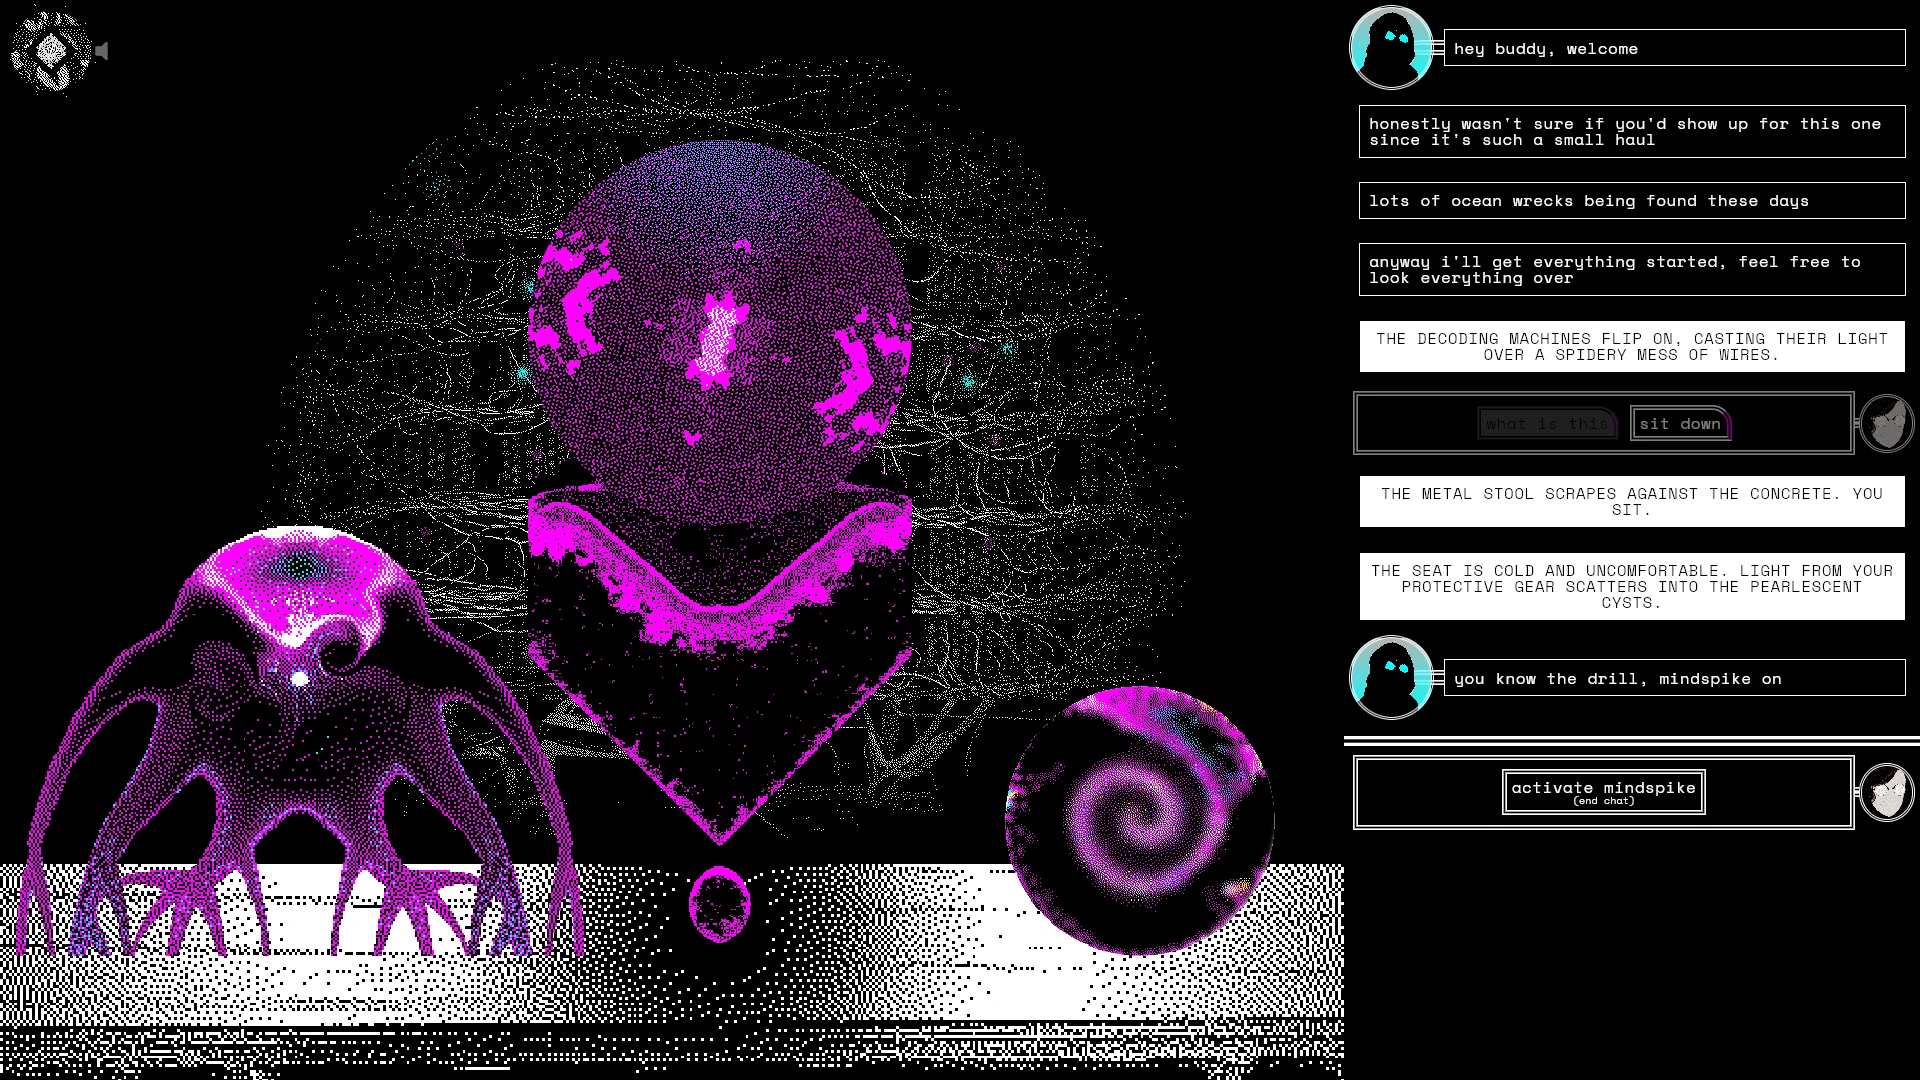Click the 'decoding machines flip on' narration box
This screenshot has height=1080, width=1920.
click(1631, 347)
